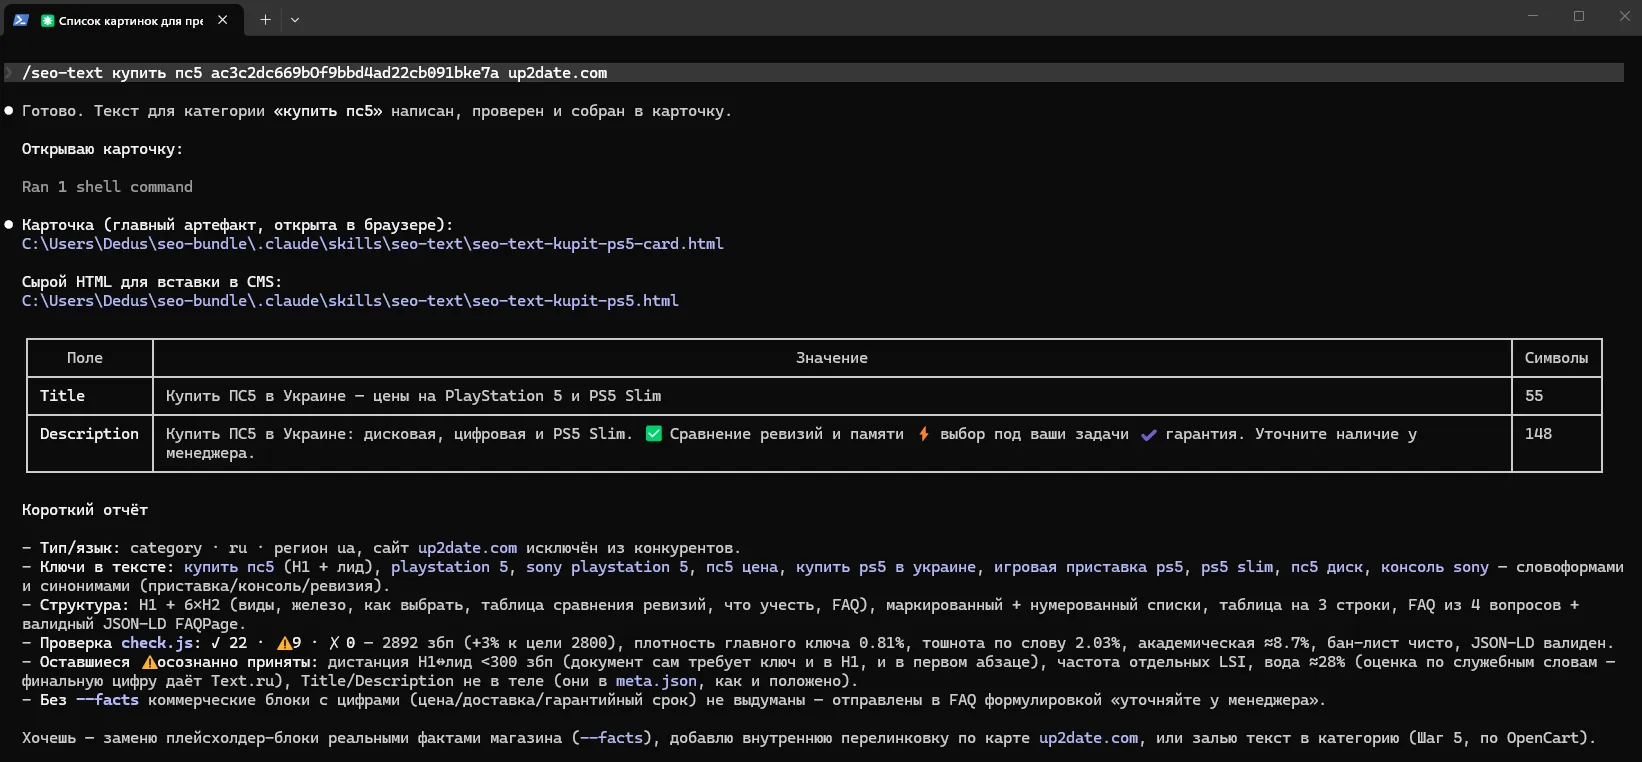Screen dimensions: 1642x762
Task: Click the 'пс5 цена' keyword
Action: pyautogui.click(x=742, y=567)
